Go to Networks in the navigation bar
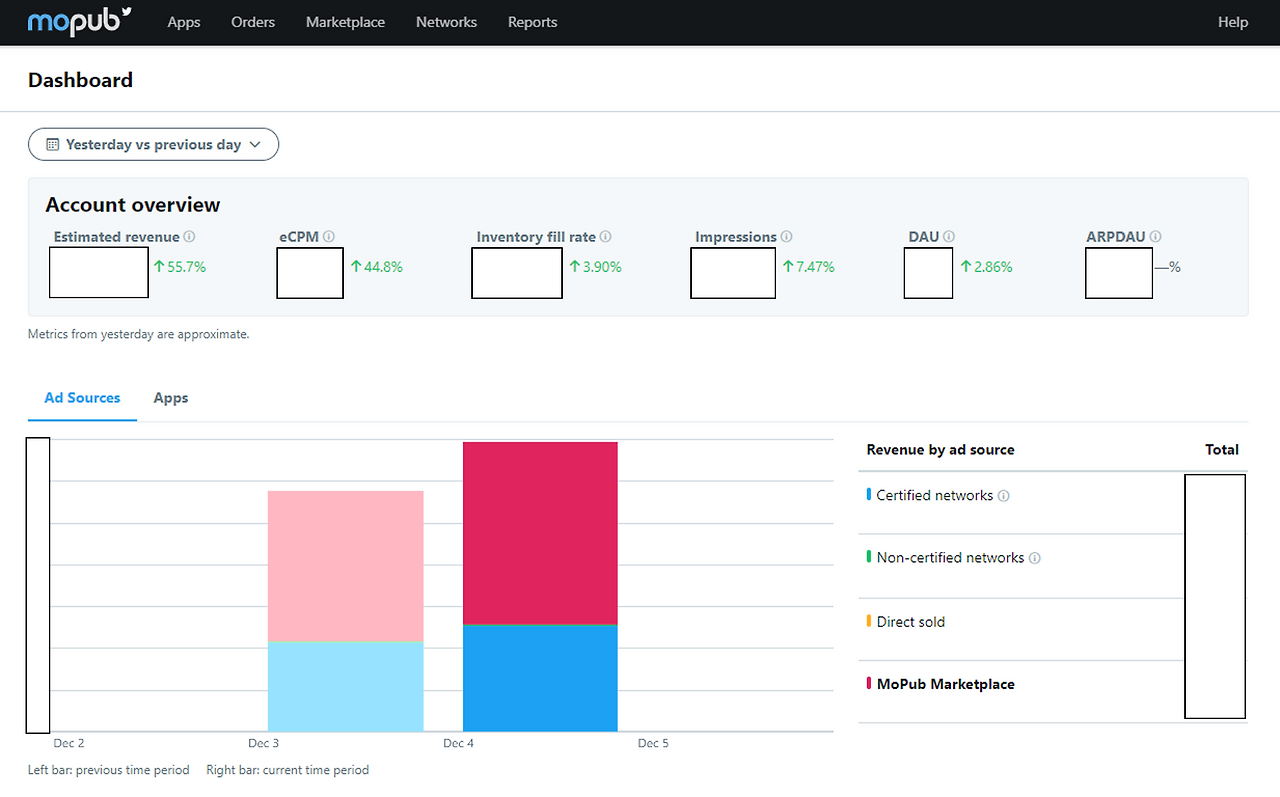1280x797 pixels. 446,22
